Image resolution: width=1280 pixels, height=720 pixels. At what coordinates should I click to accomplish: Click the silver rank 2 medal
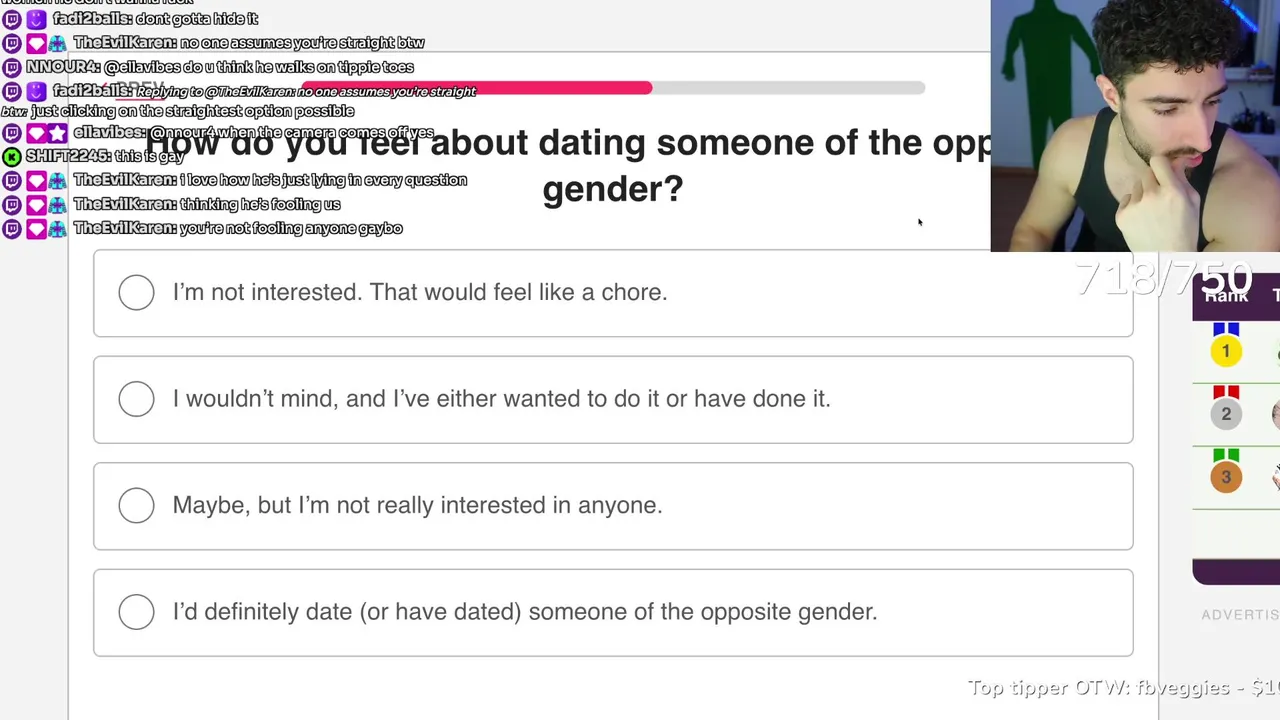(x=1225, y=414)
